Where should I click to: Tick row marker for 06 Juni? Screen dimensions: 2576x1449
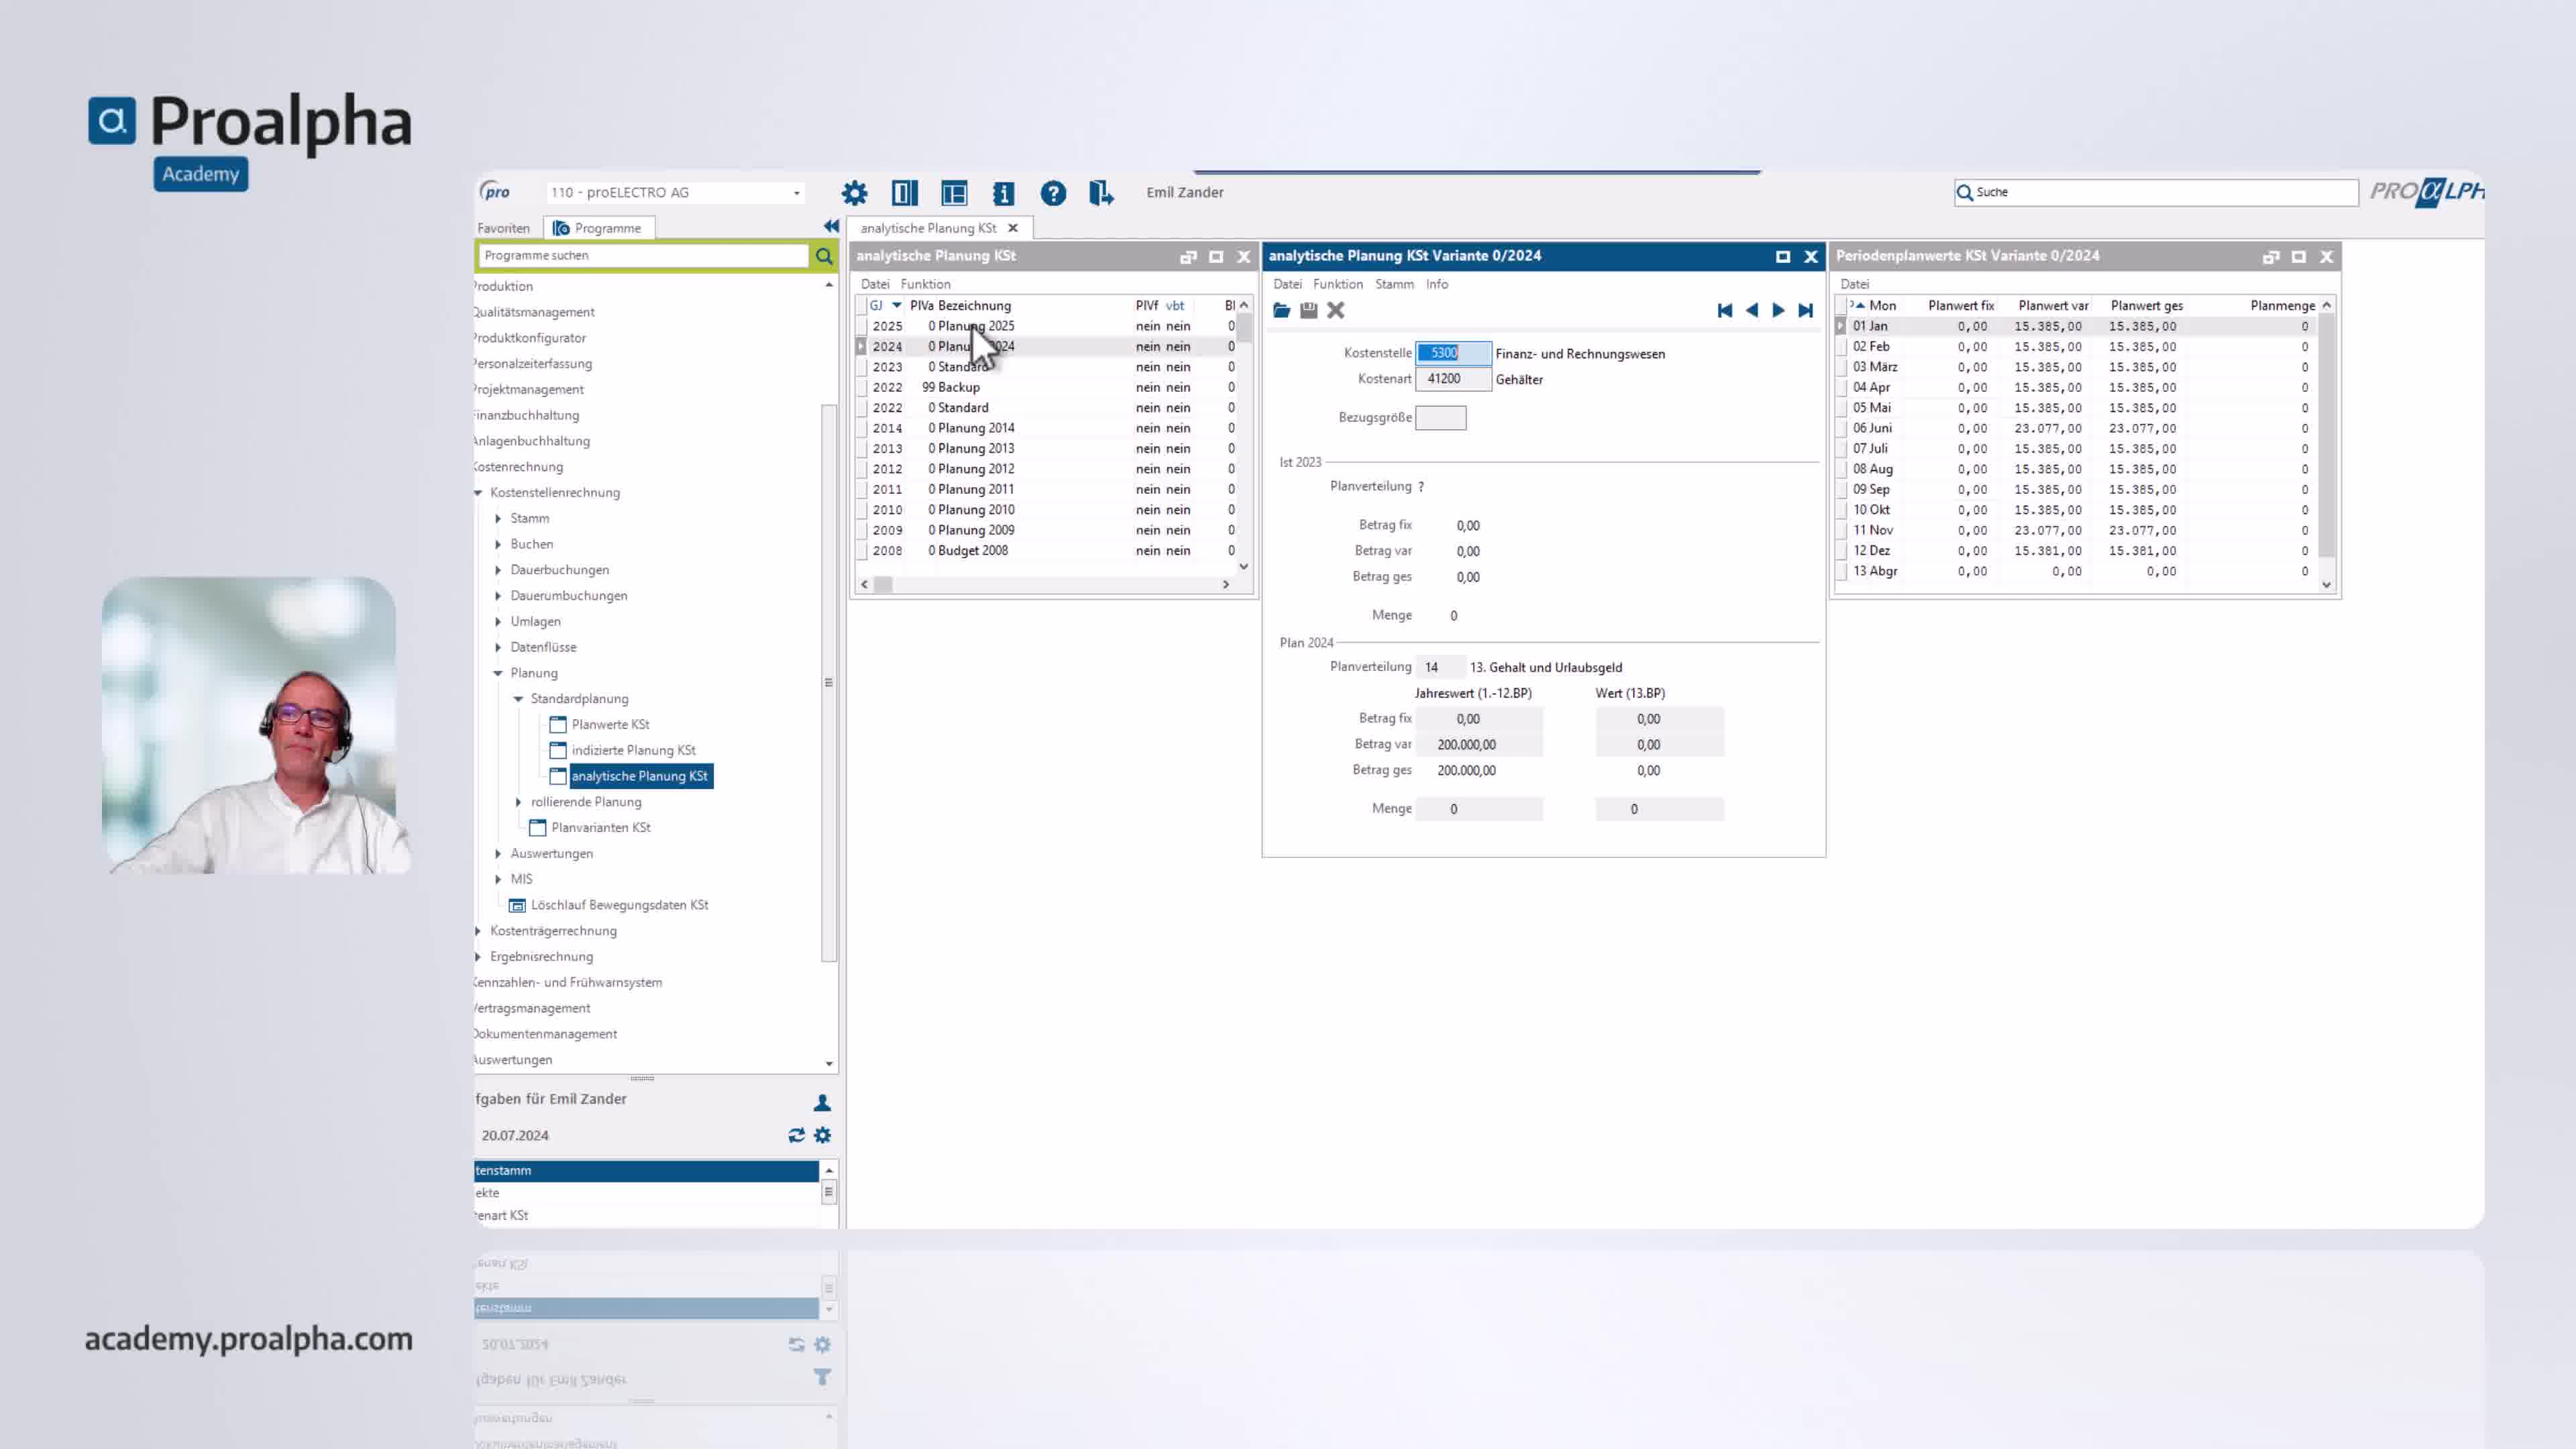coord(1841,428)
